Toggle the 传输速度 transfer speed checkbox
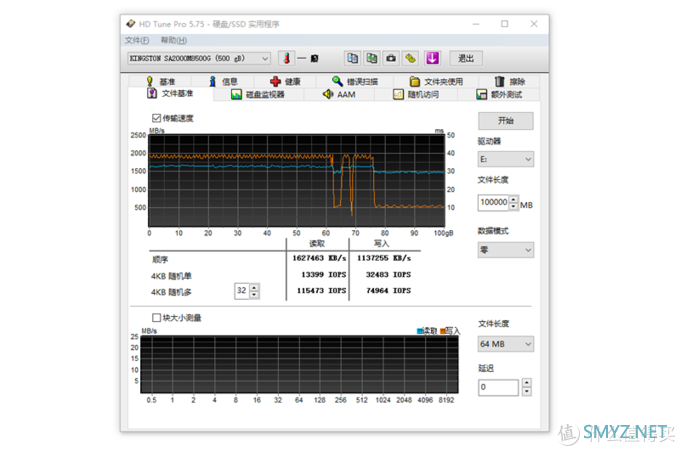The width and height of the screenshot is (680, 451). [x=157, y=118]
